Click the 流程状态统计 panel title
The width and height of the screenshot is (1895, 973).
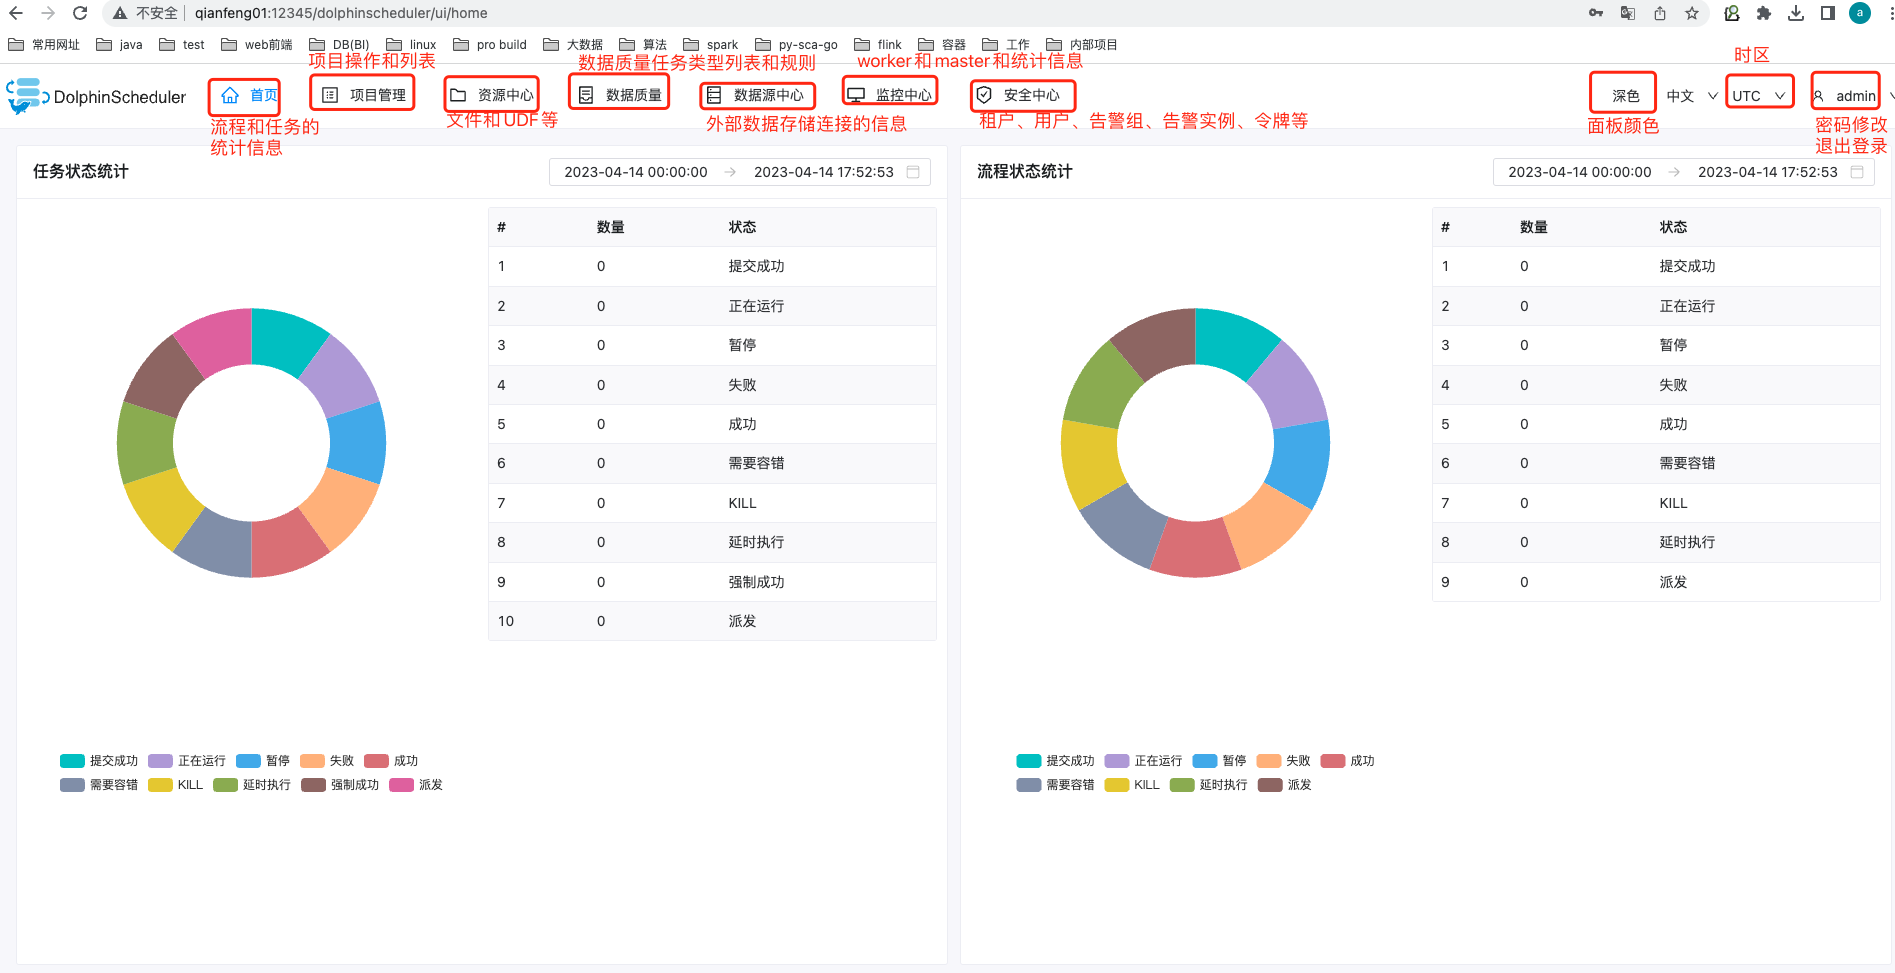click(x=1025, y=171)
